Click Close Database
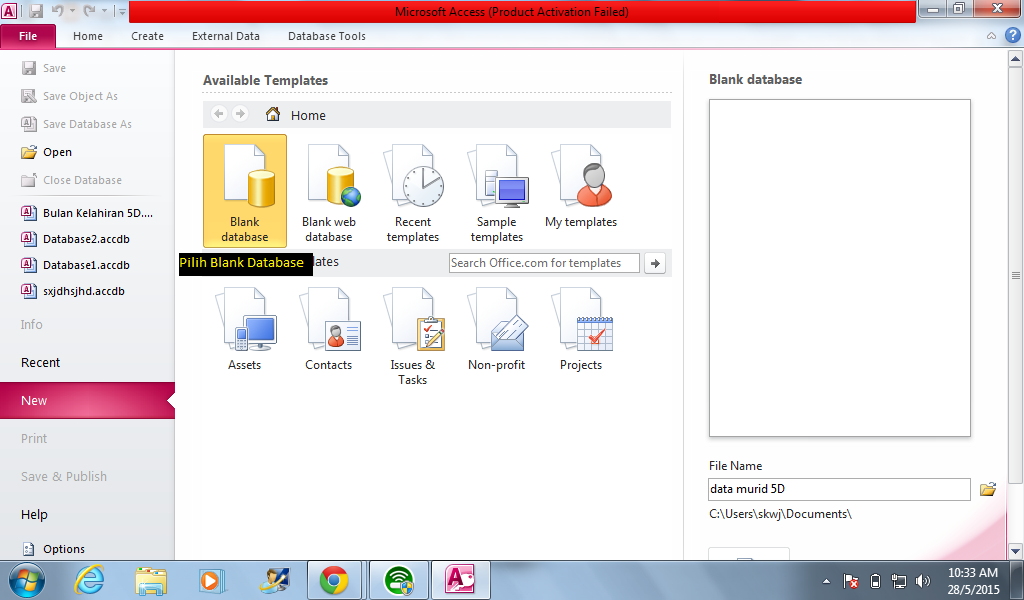Image resolution: width=1024 pixels, height=600 pixels. [71, 180]
